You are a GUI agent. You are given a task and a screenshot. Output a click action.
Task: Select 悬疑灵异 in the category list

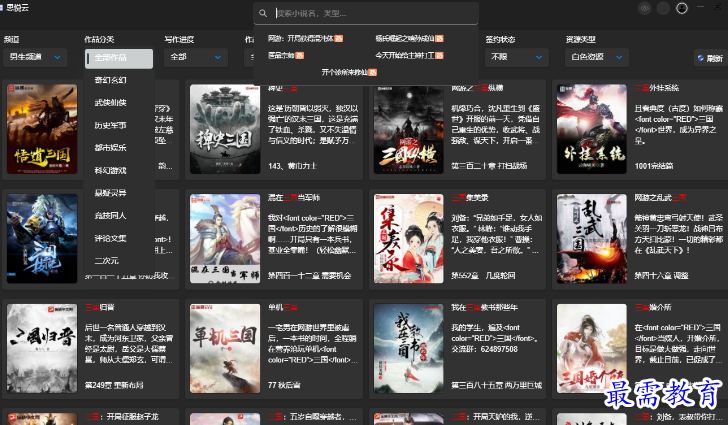pos(119,193)
